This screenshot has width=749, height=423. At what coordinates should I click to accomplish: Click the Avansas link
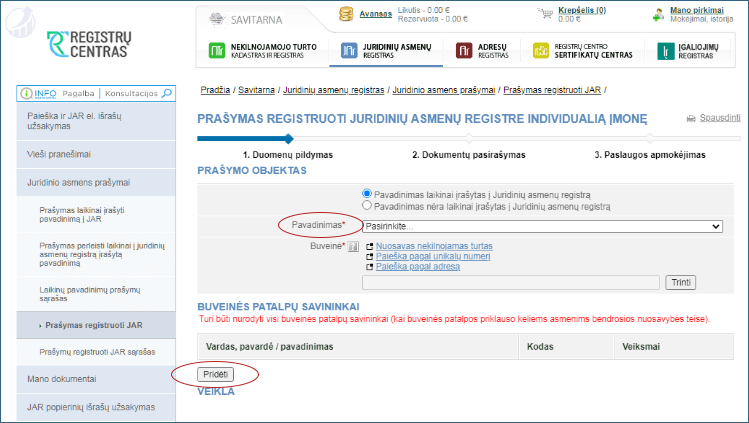click(375, 14)
